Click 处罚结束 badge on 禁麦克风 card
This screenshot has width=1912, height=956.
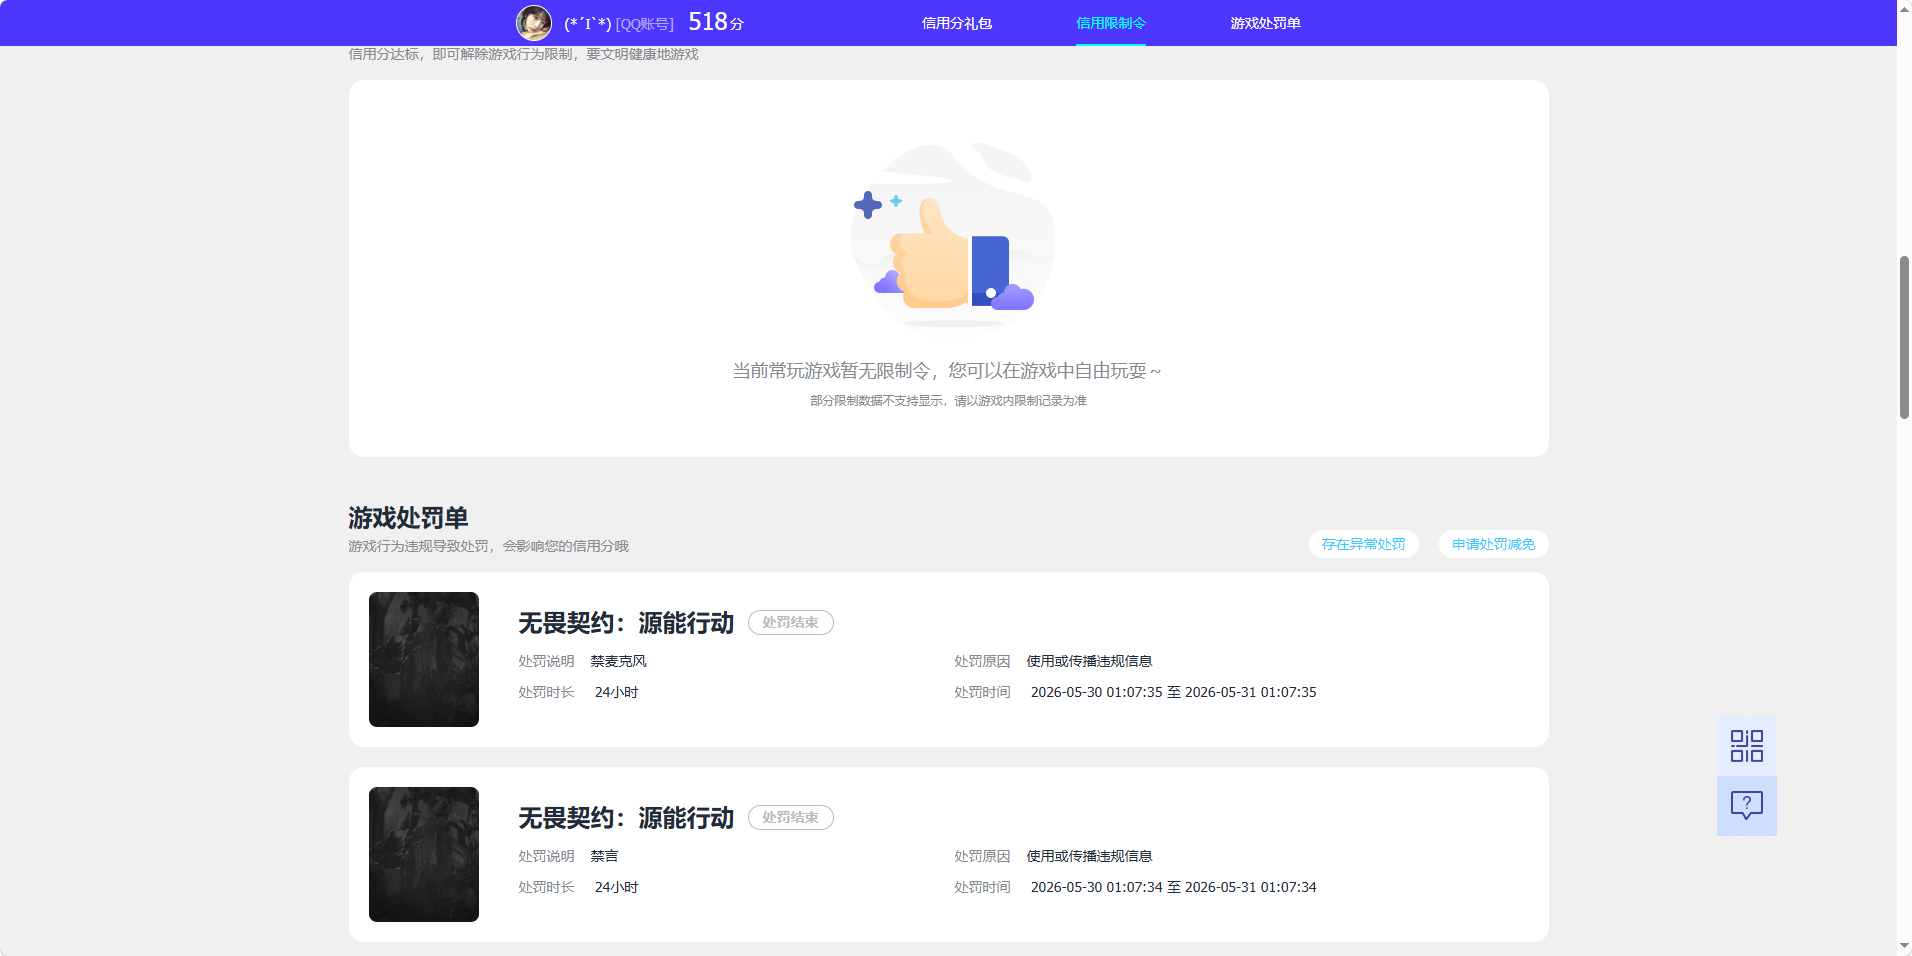click(x=790, y=622)
